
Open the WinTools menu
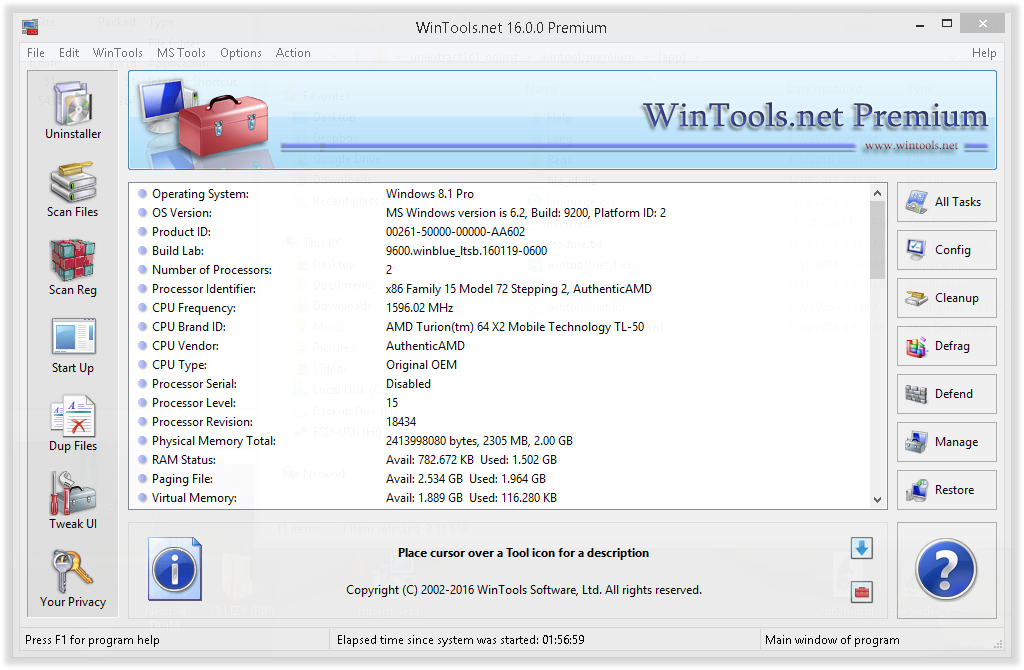pos(118,53)
